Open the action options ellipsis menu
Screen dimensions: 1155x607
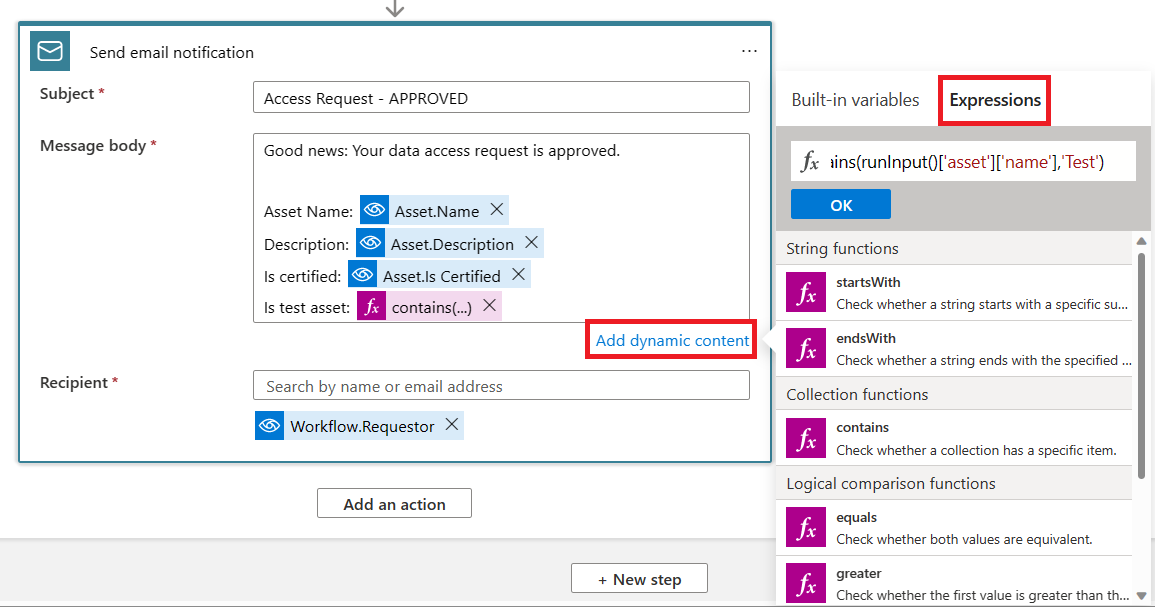pos(749,51)
